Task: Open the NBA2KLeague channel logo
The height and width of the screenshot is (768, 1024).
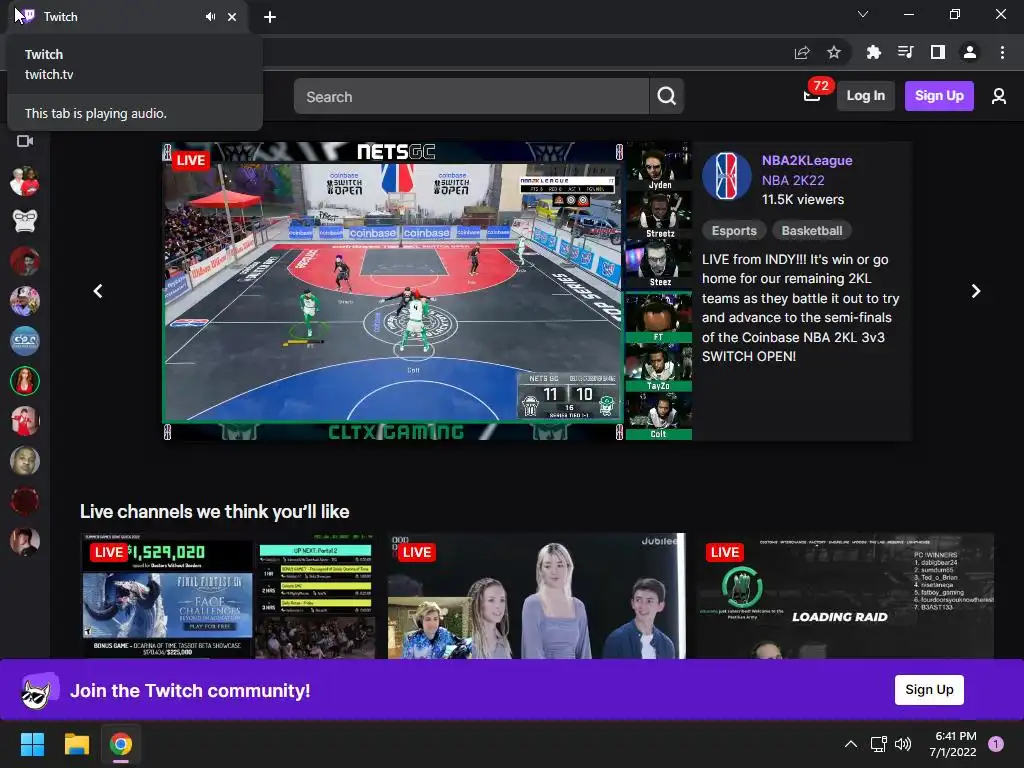Action: (x=727, y=176)
